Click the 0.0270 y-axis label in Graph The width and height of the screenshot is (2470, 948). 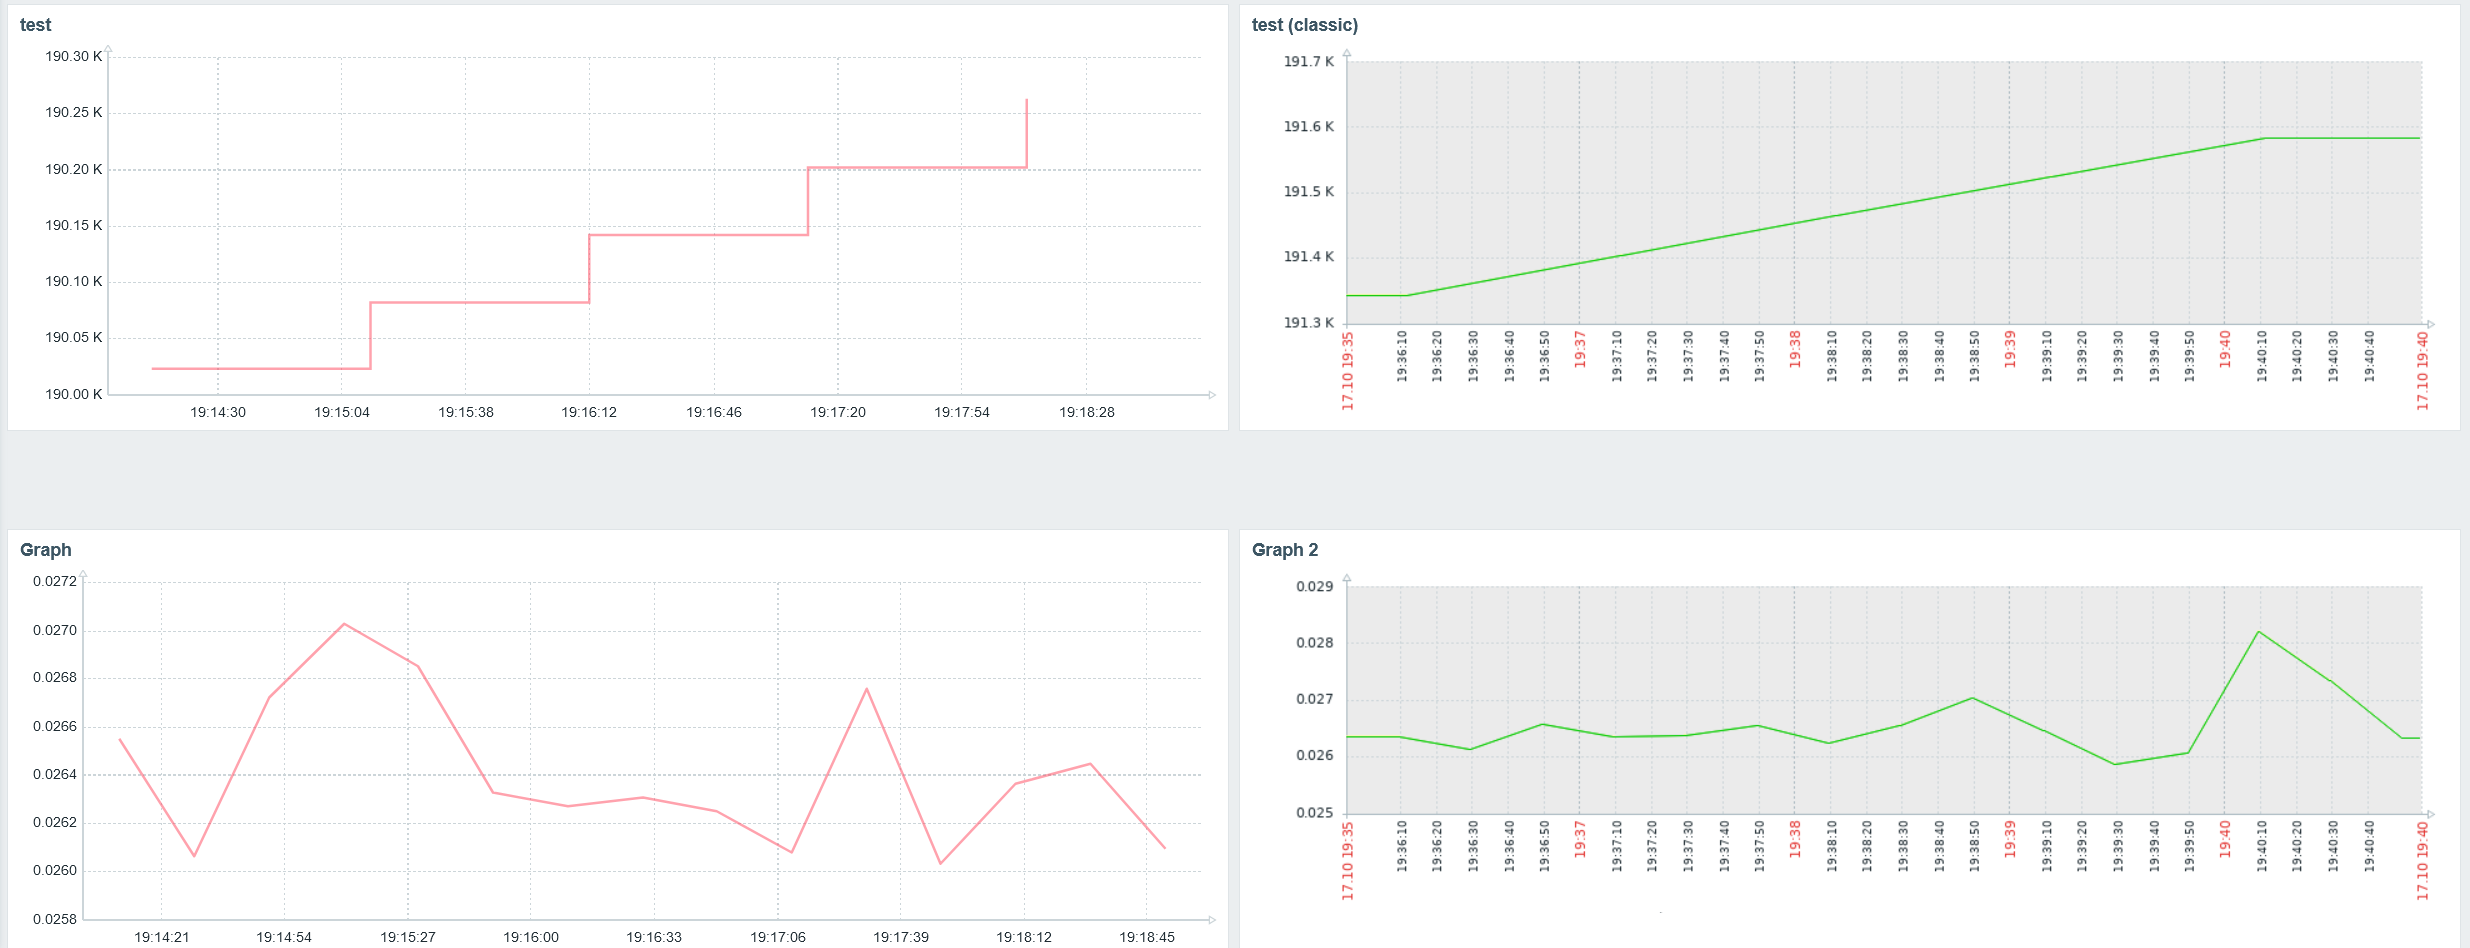point(55,630)
